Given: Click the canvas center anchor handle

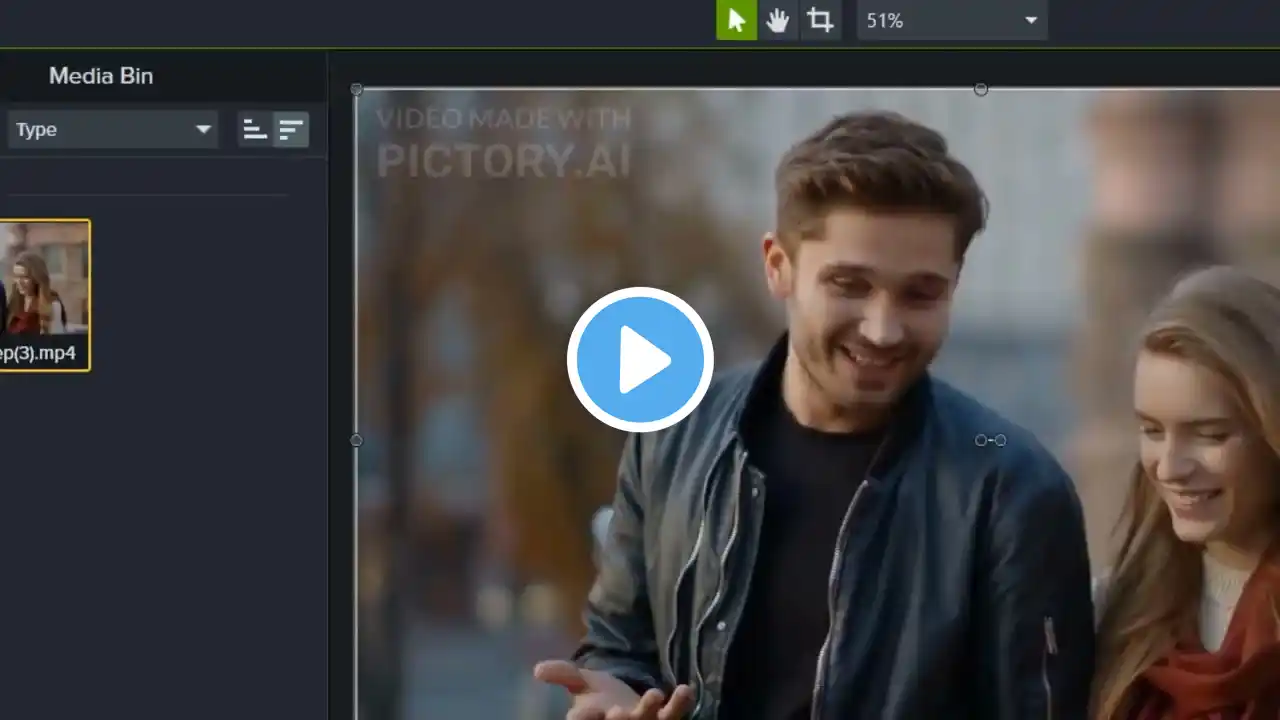Looking at the screenshot, I should click(981, 440).
